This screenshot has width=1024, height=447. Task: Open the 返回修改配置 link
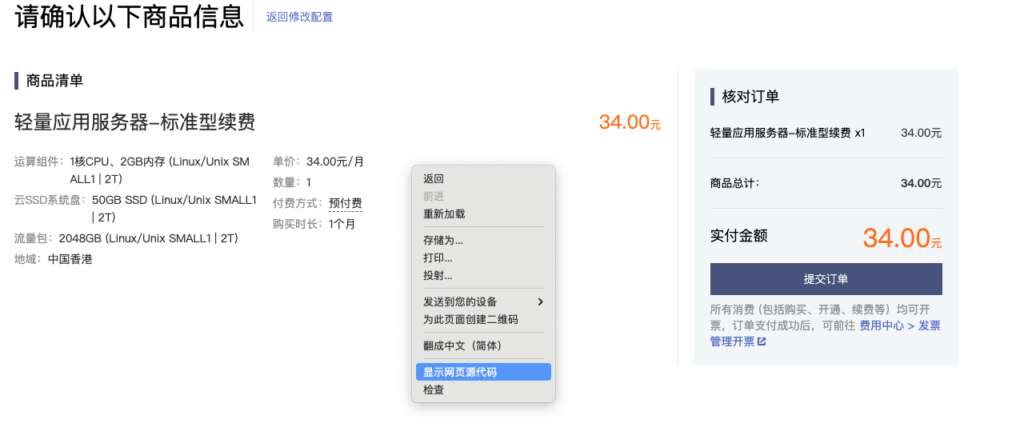(x=300, y=17)
